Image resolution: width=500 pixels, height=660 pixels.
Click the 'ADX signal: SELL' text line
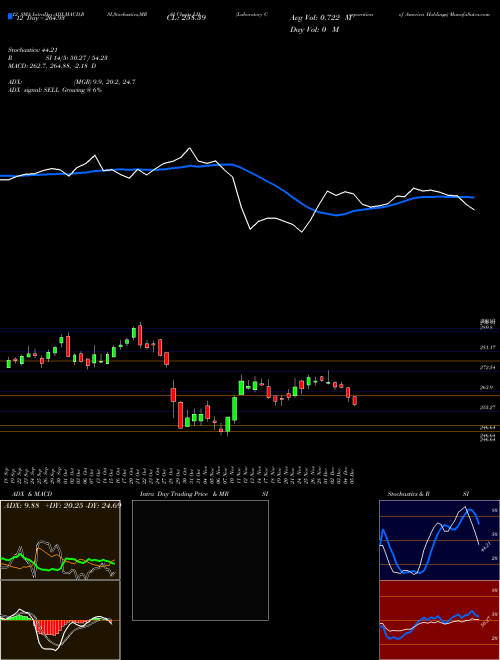[55, 90]
